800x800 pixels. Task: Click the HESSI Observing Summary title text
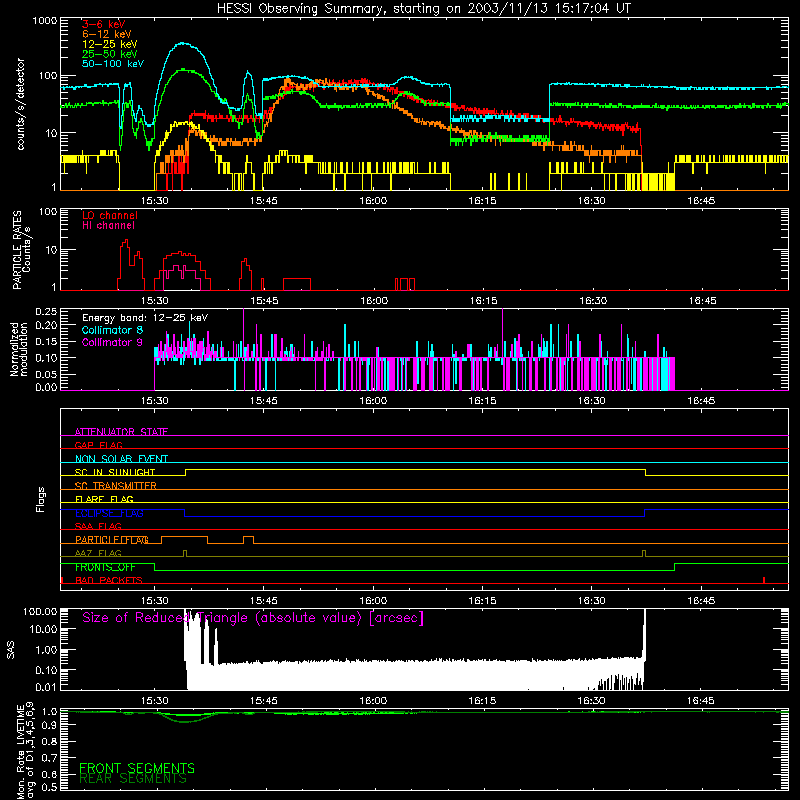point(423,9)
